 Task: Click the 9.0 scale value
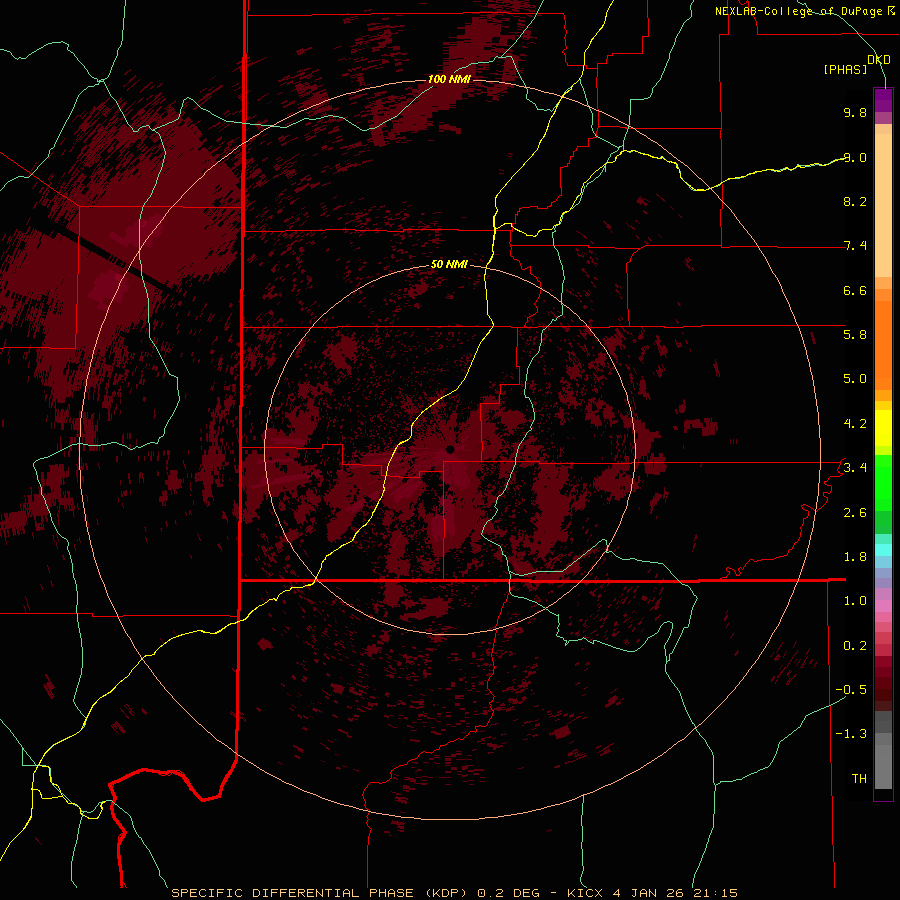(855, 157)
